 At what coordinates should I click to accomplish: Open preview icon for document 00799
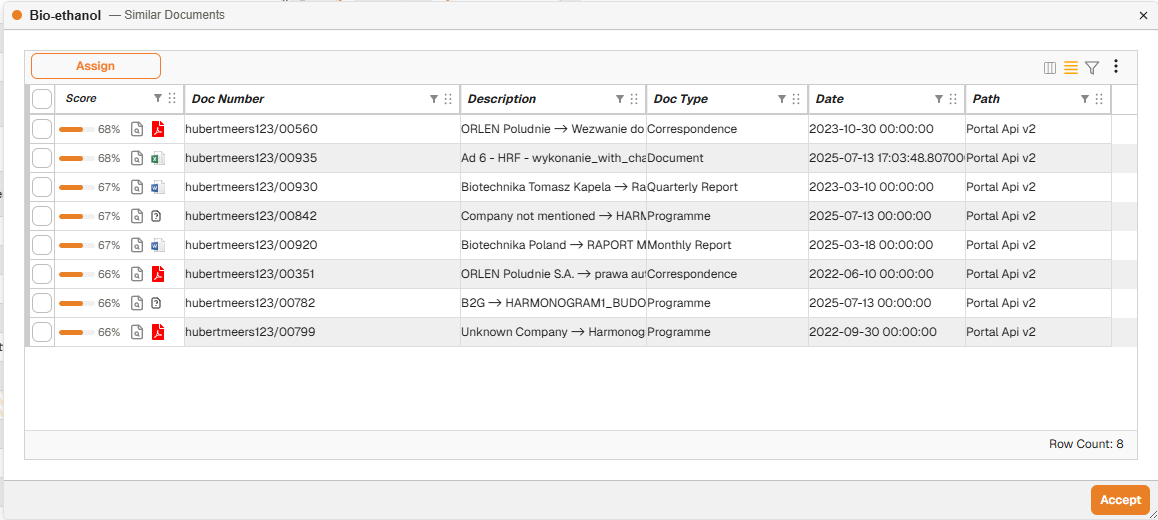[136, 332]
